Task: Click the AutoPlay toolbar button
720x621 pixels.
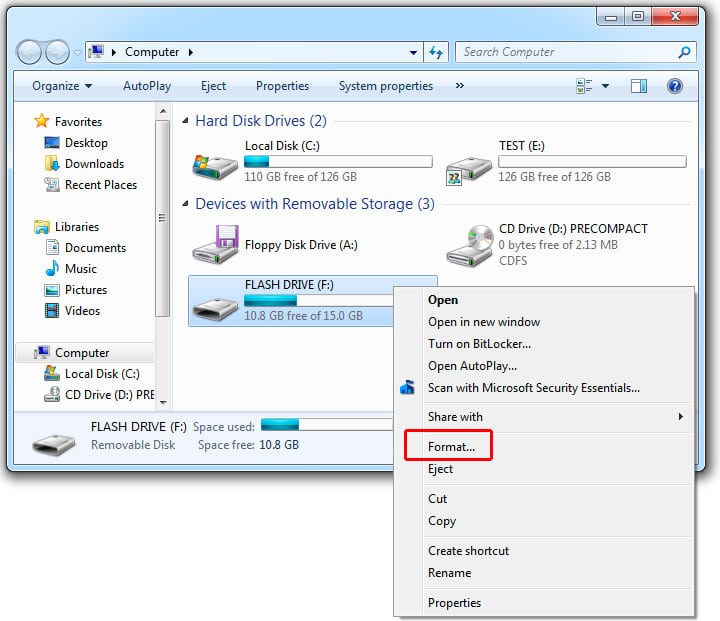Action: click(147, 86)
